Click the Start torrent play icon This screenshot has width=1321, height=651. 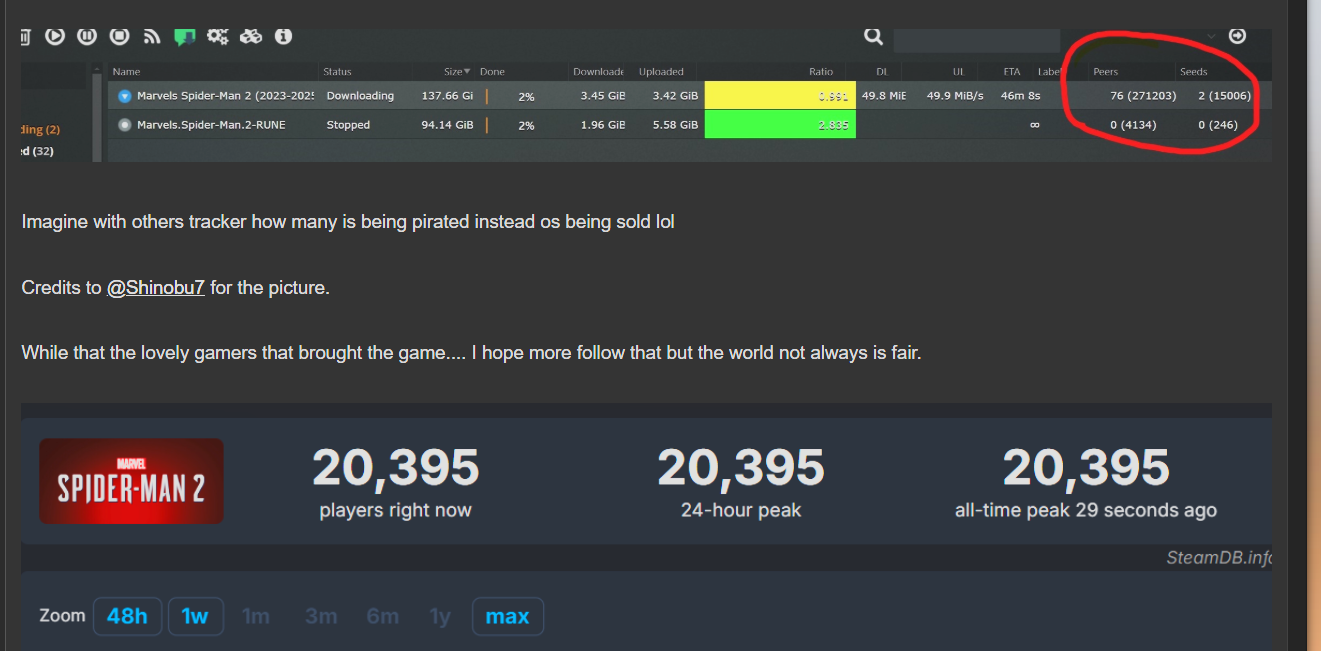coord(55,36)
